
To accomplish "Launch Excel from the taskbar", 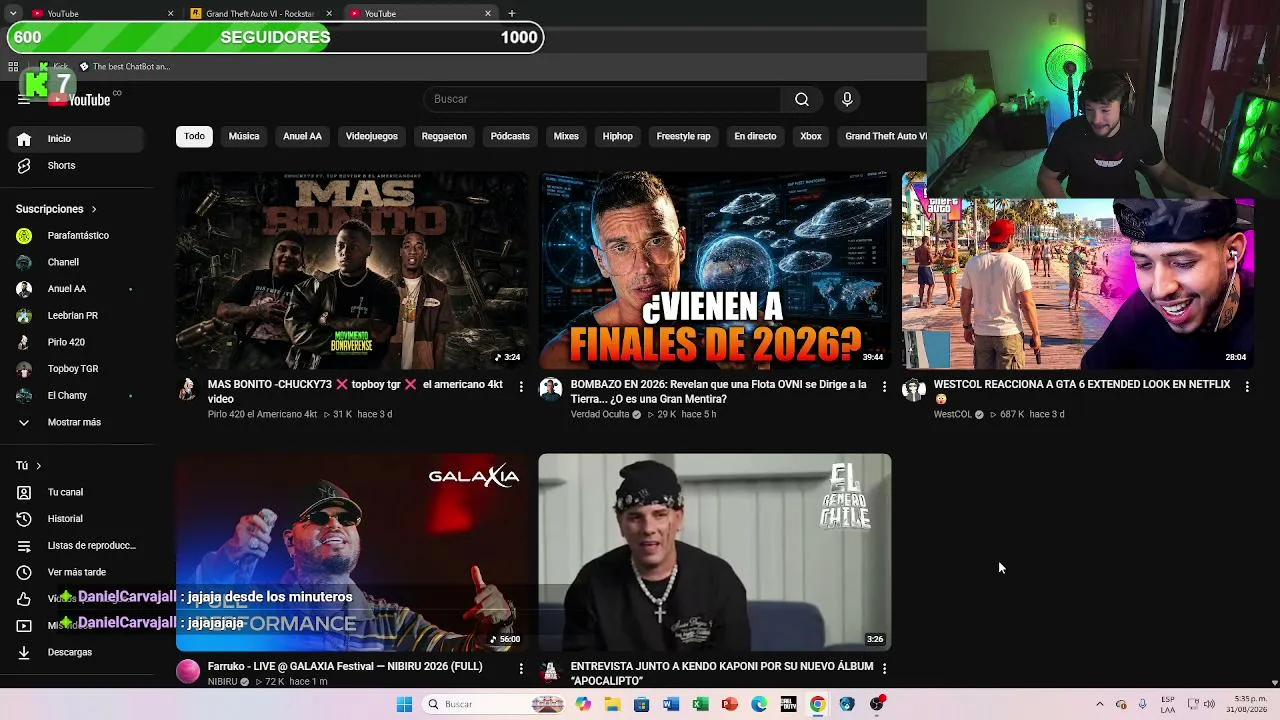I will click(700, 704).
